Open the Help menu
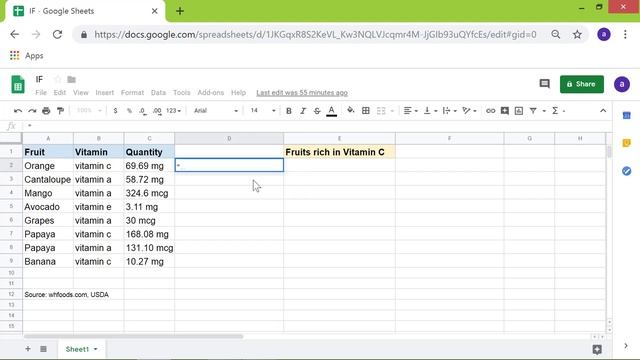This screenshot has height=360, width=640. pos(238,93)
